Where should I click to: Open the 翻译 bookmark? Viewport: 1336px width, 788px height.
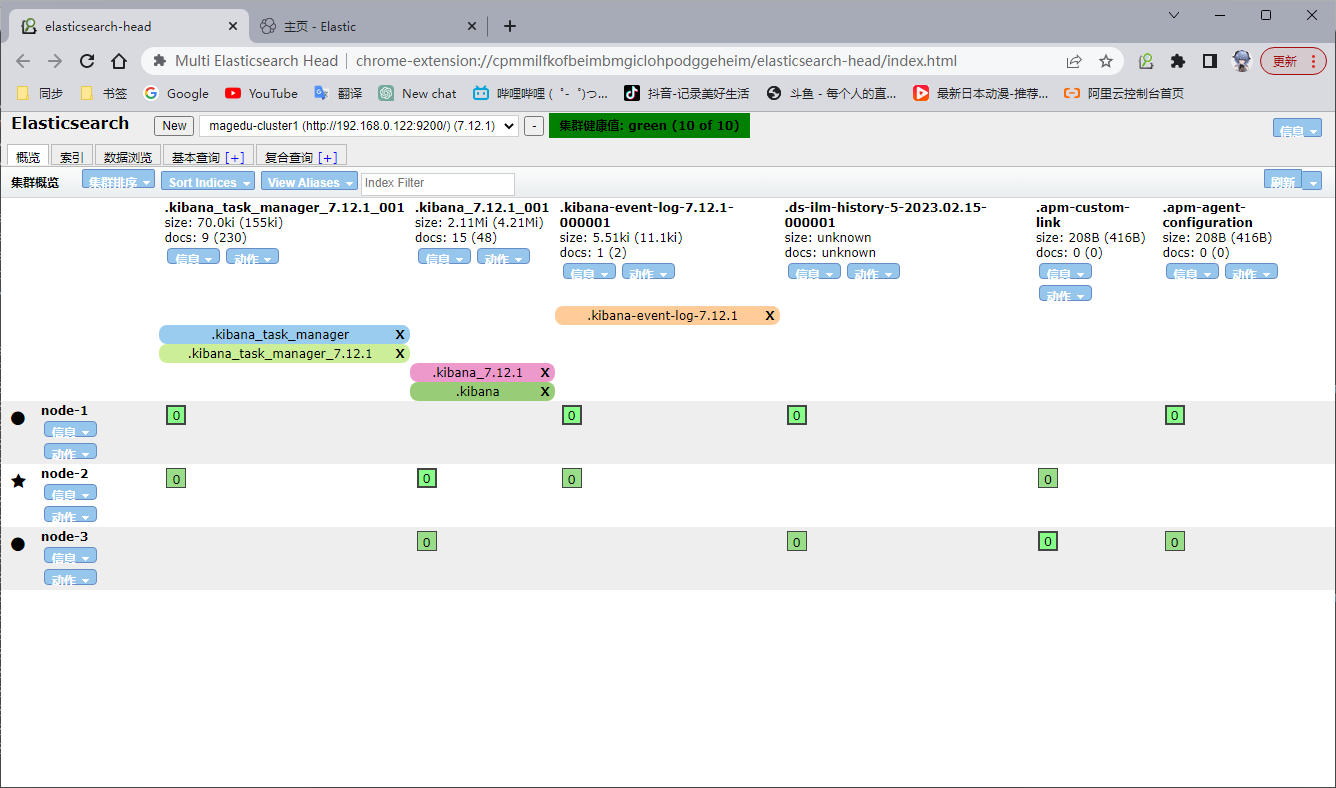pyautogui.click(x=338, y=93)
